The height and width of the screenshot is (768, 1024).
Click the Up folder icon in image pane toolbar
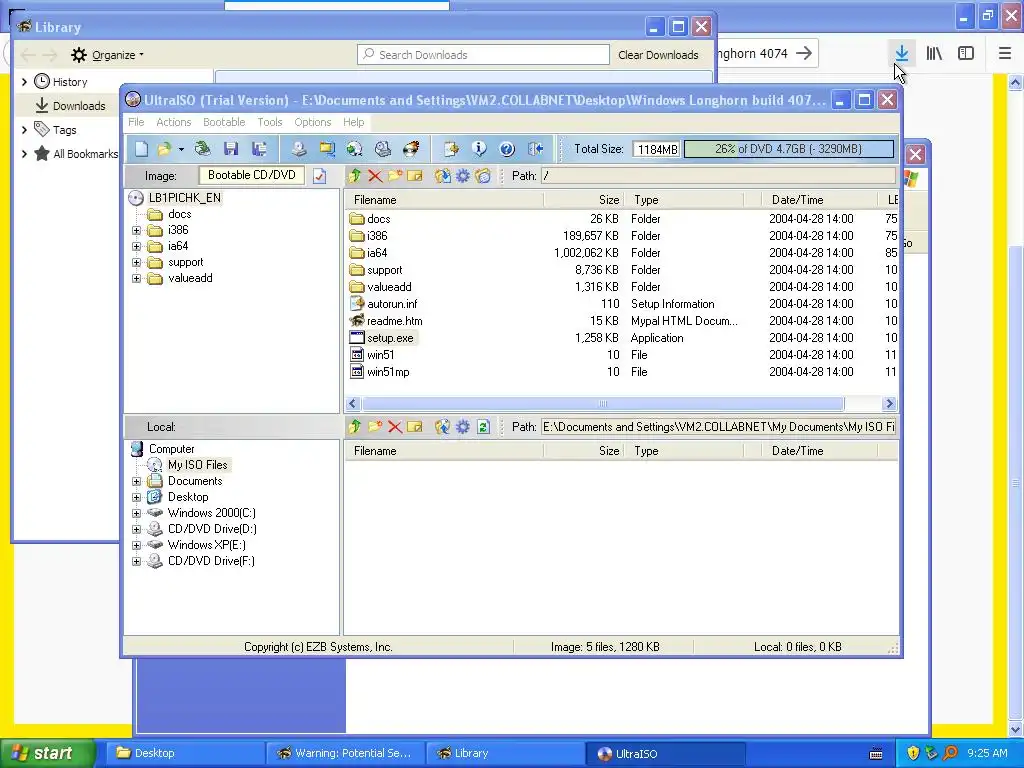(x=355, y=176)
